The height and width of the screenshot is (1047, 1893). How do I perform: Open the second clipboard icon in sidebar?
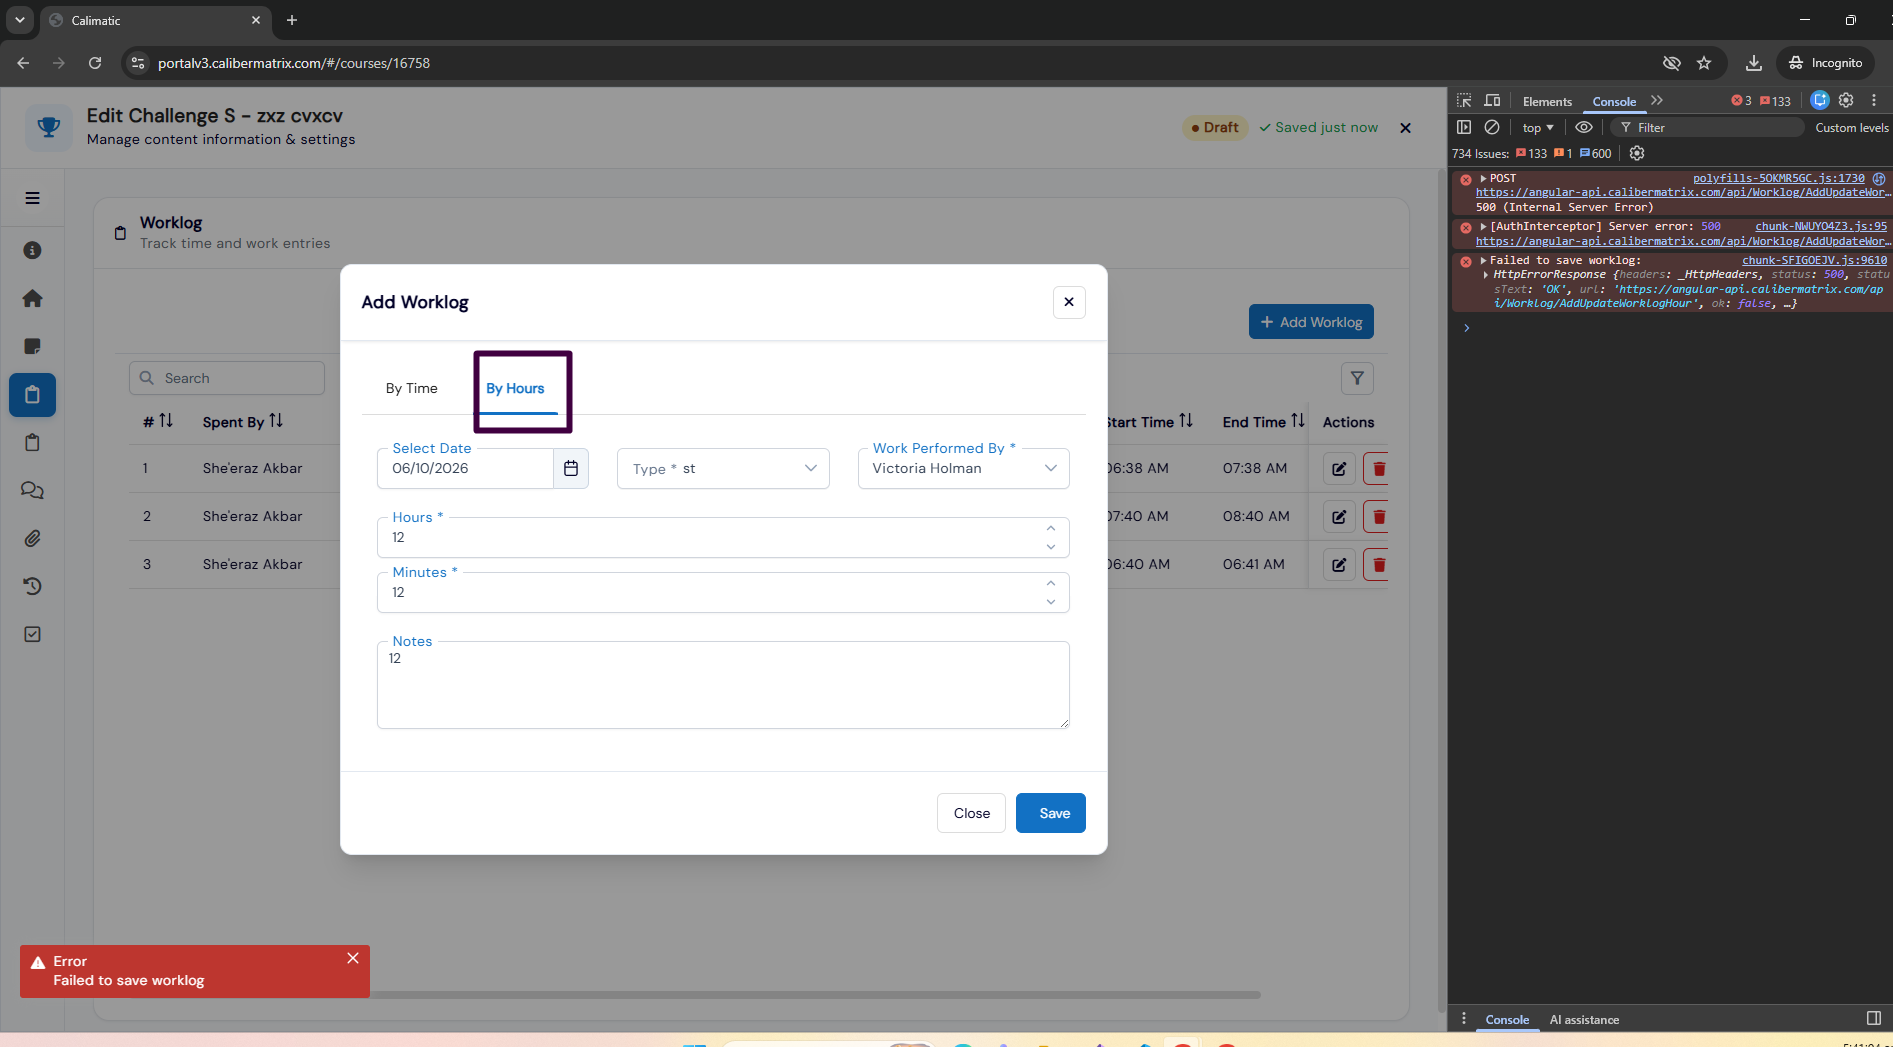[x=32, y=442]
